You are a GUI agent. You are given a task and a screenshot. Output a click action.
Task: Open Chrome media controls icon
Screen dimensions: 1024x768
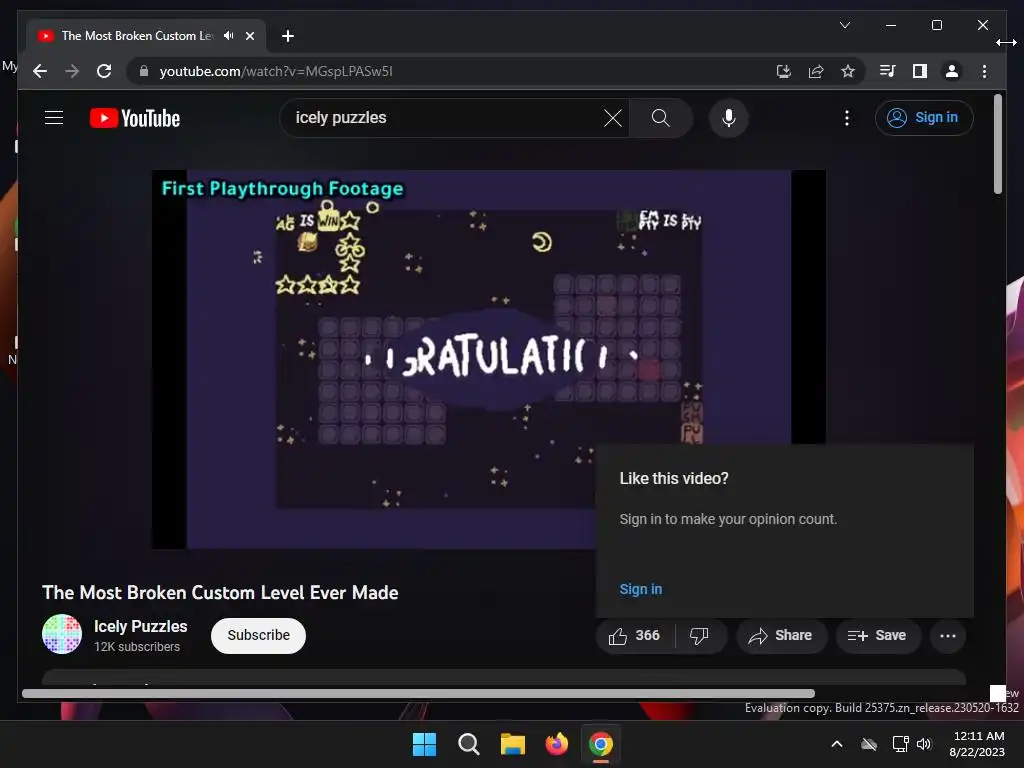(x=888, y=71)
